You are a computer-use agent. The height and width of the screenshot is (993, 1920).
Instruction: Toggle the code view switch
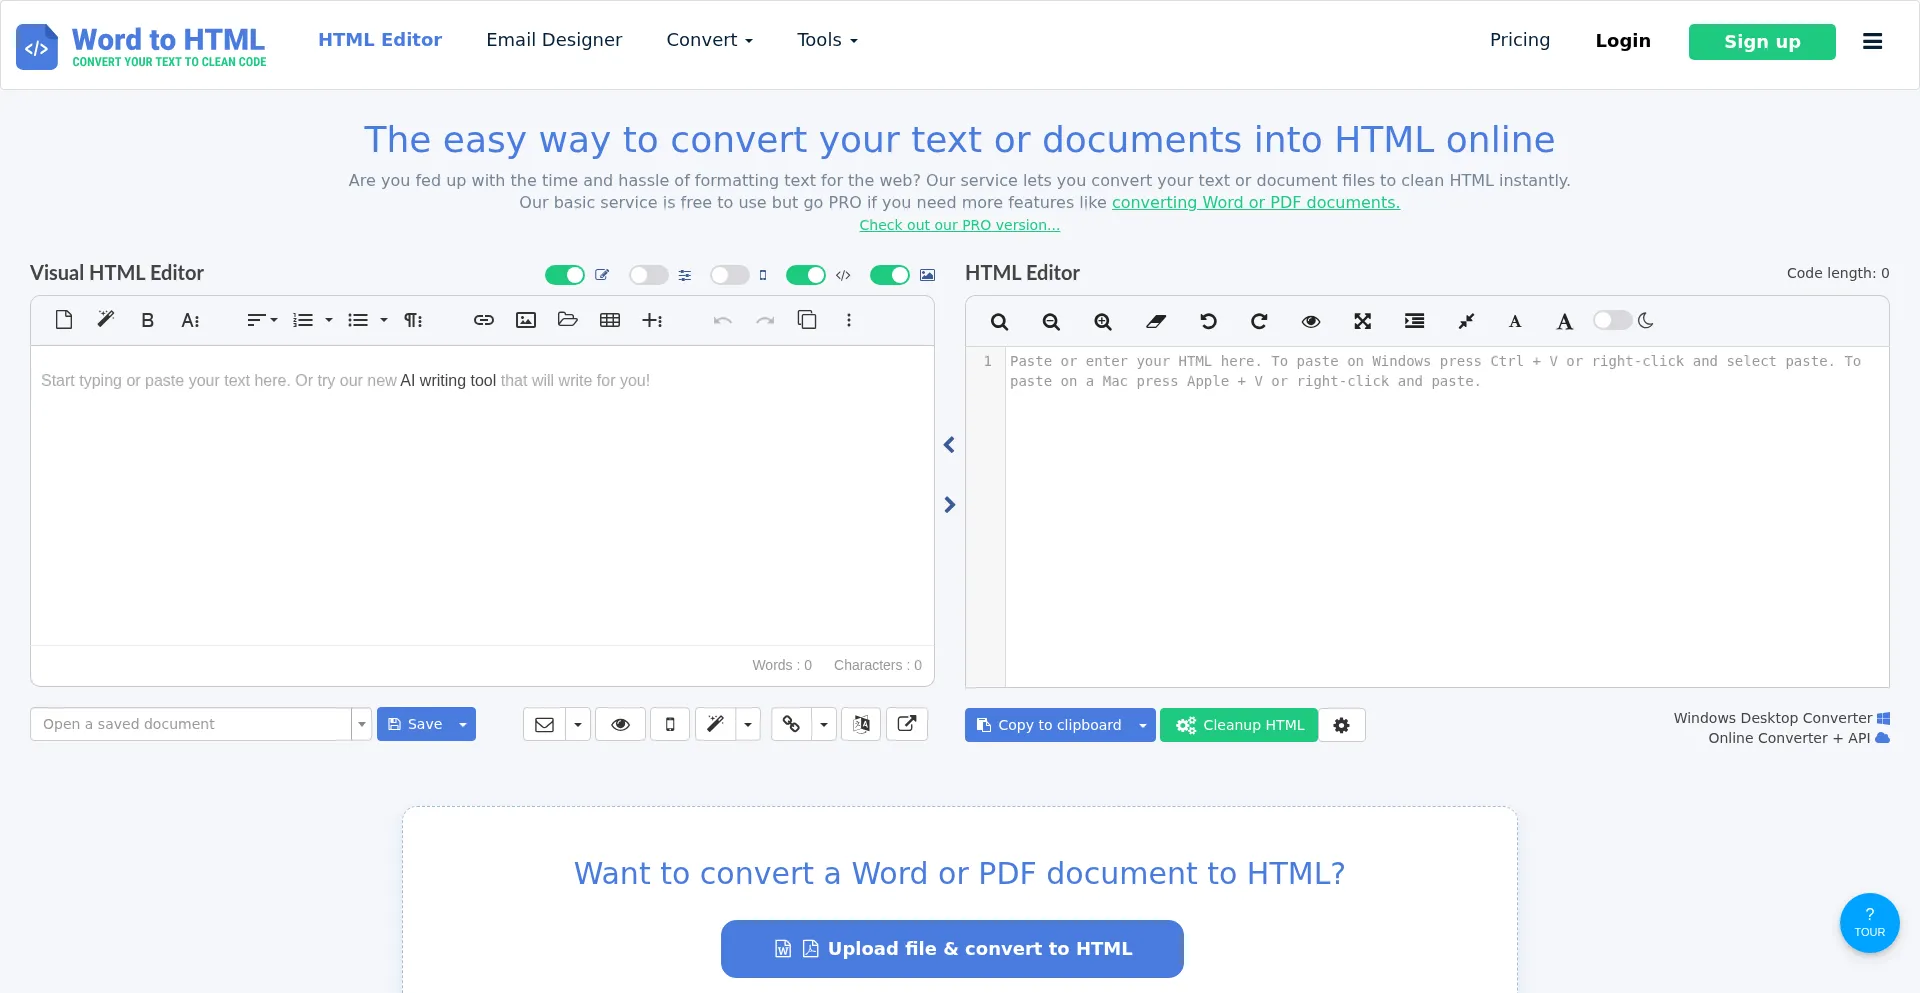806,275
